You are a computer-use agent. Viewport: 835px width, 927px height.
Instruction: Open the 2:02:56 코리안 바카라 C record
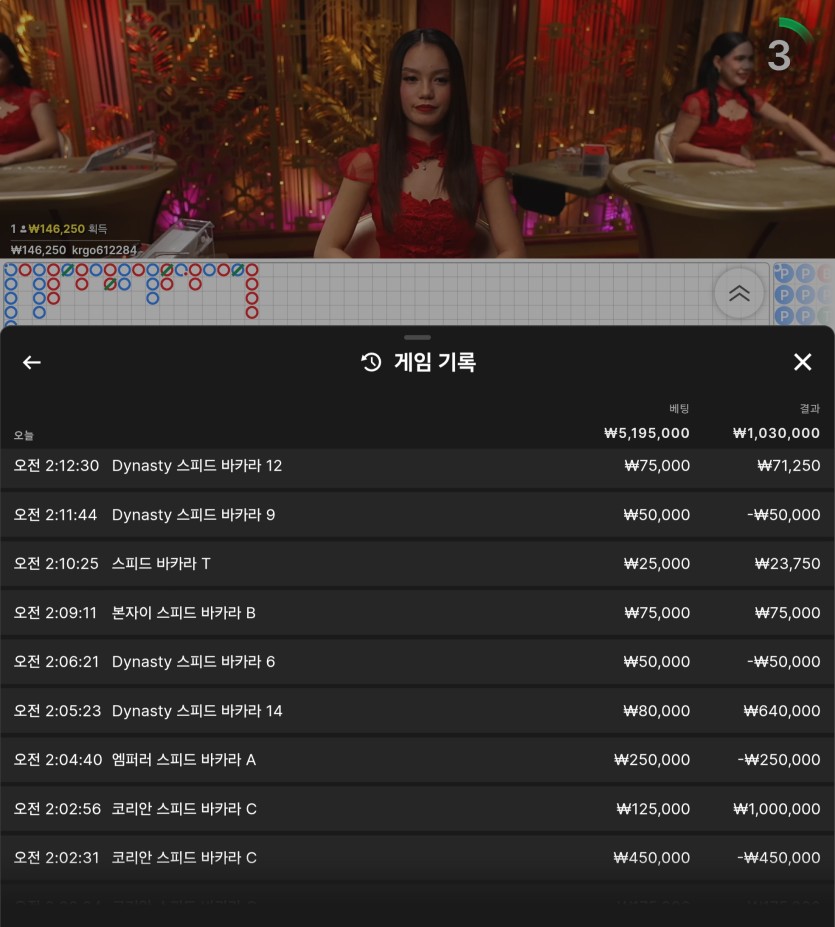point(418,809)
